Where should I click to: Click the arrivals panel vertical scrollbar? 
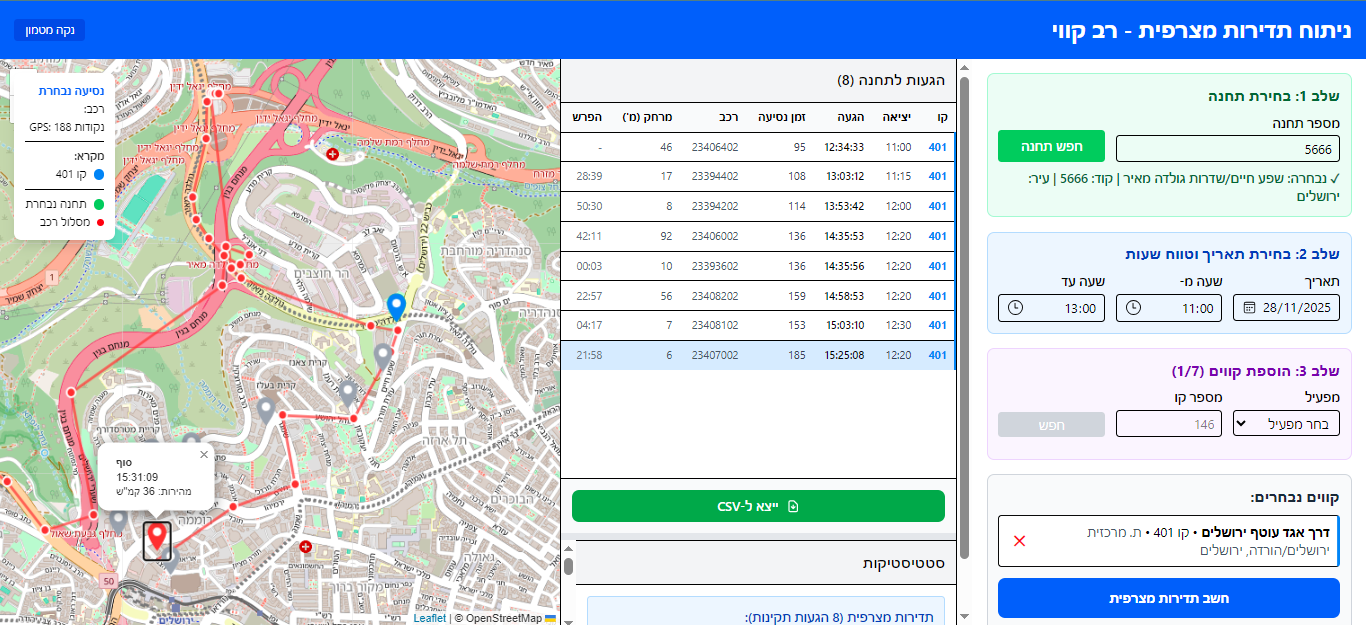pos(964,300)
